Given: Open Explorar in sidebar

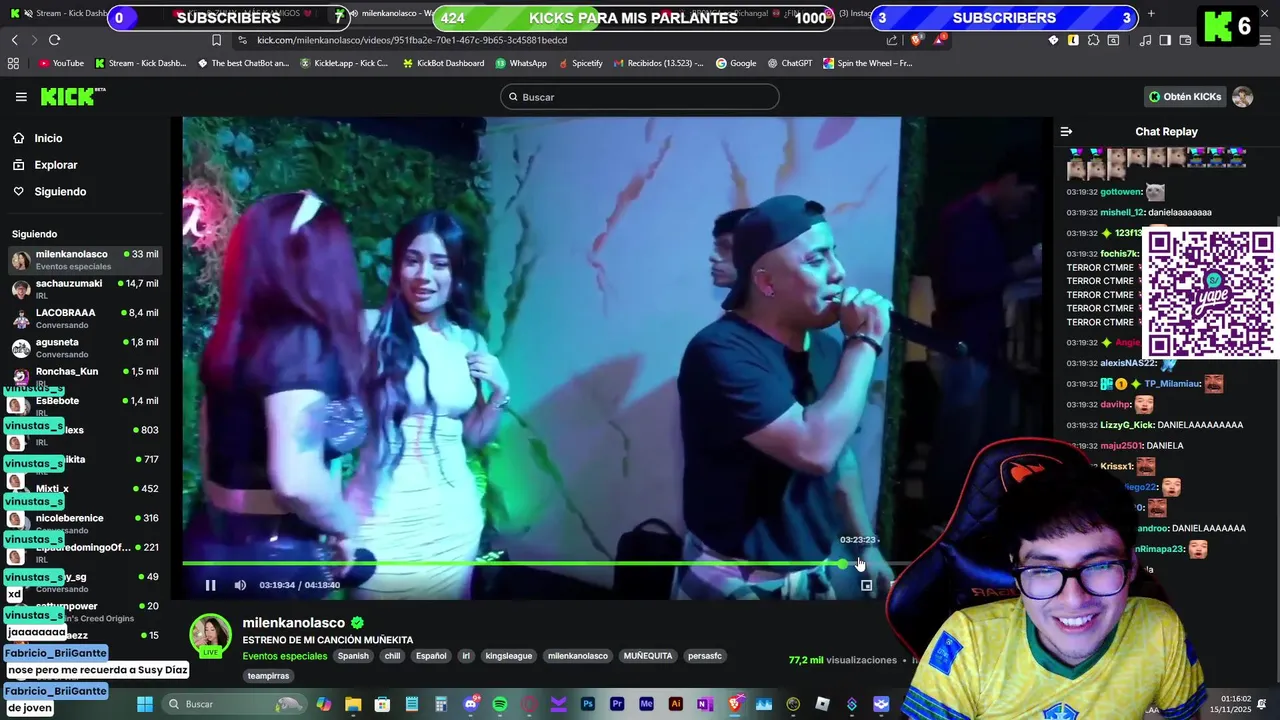Looking at the screenshot, I should click(x=44, y=165).
